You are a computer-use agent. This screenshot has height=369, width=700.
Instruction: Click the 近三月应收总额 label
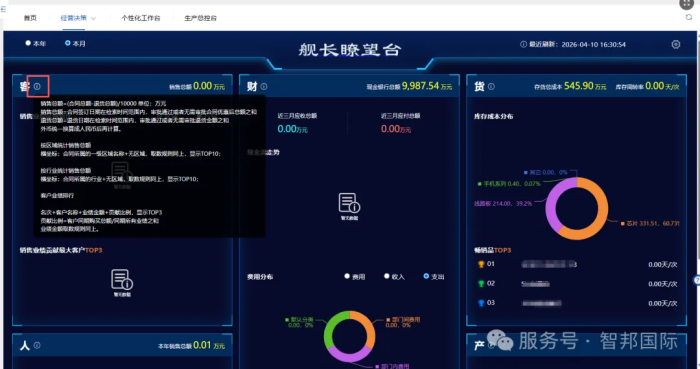coord(297,116)
